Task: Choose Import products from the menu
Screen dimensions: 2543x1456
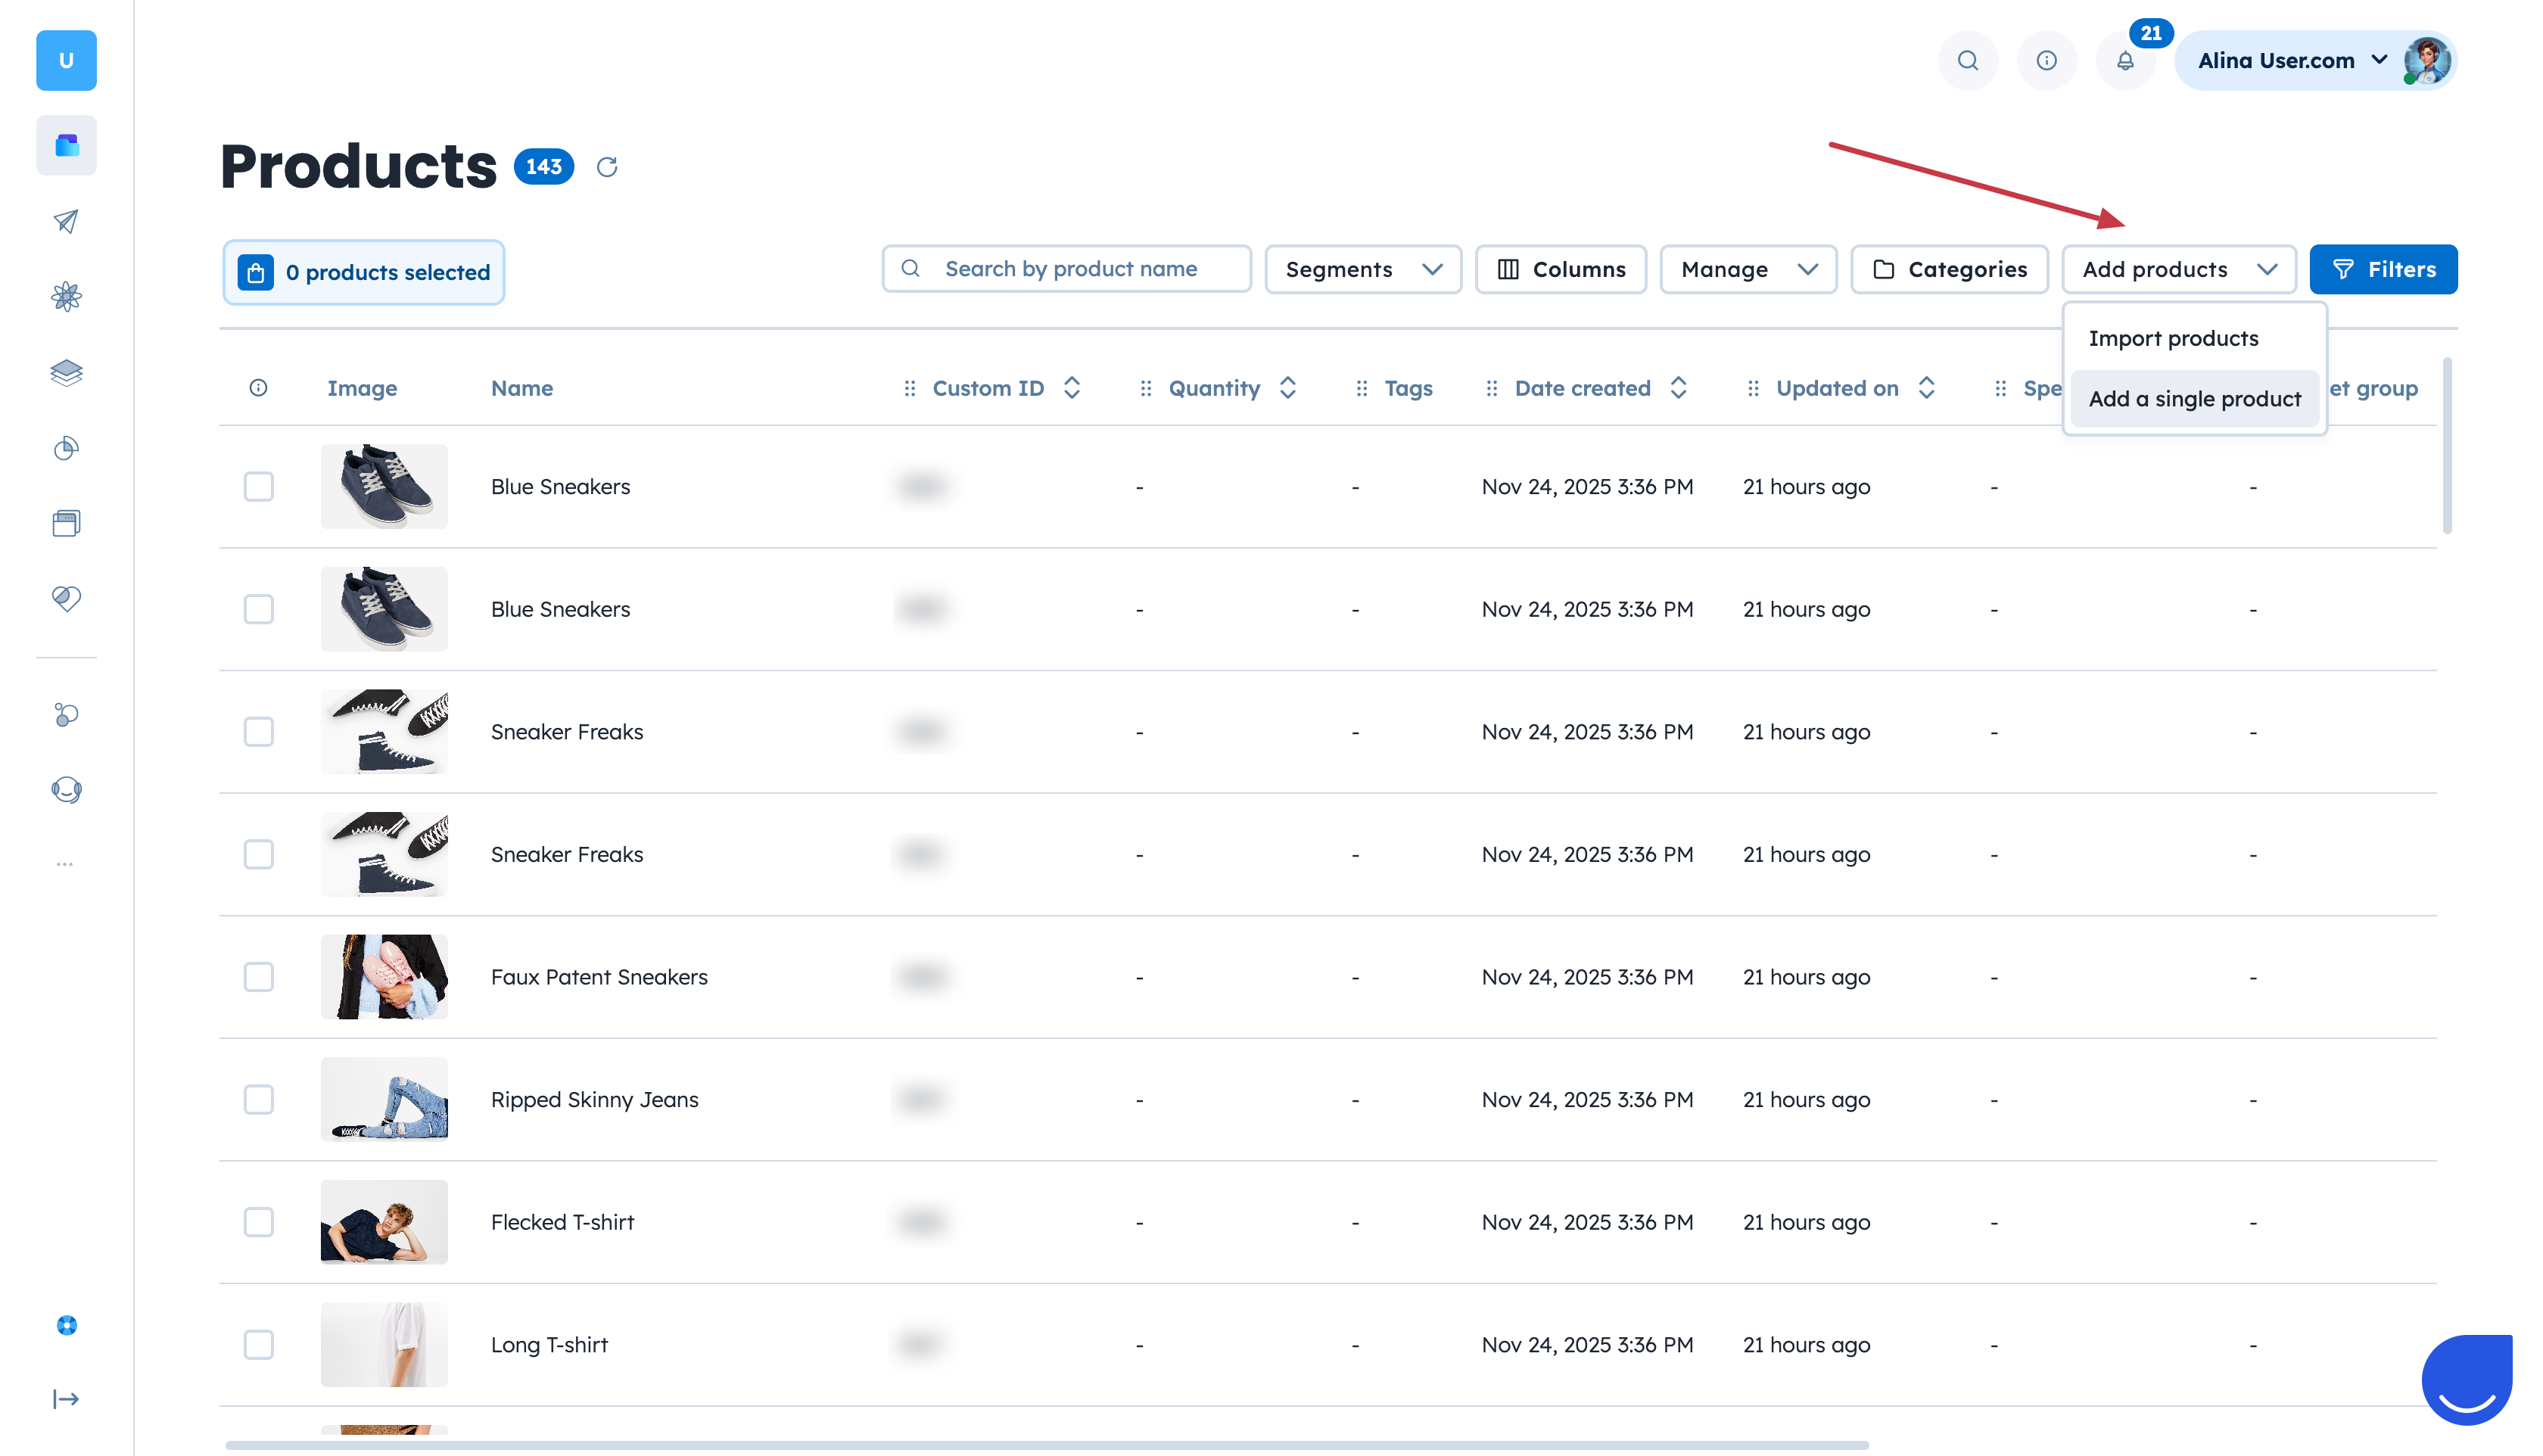Action: coord(2173,339)
